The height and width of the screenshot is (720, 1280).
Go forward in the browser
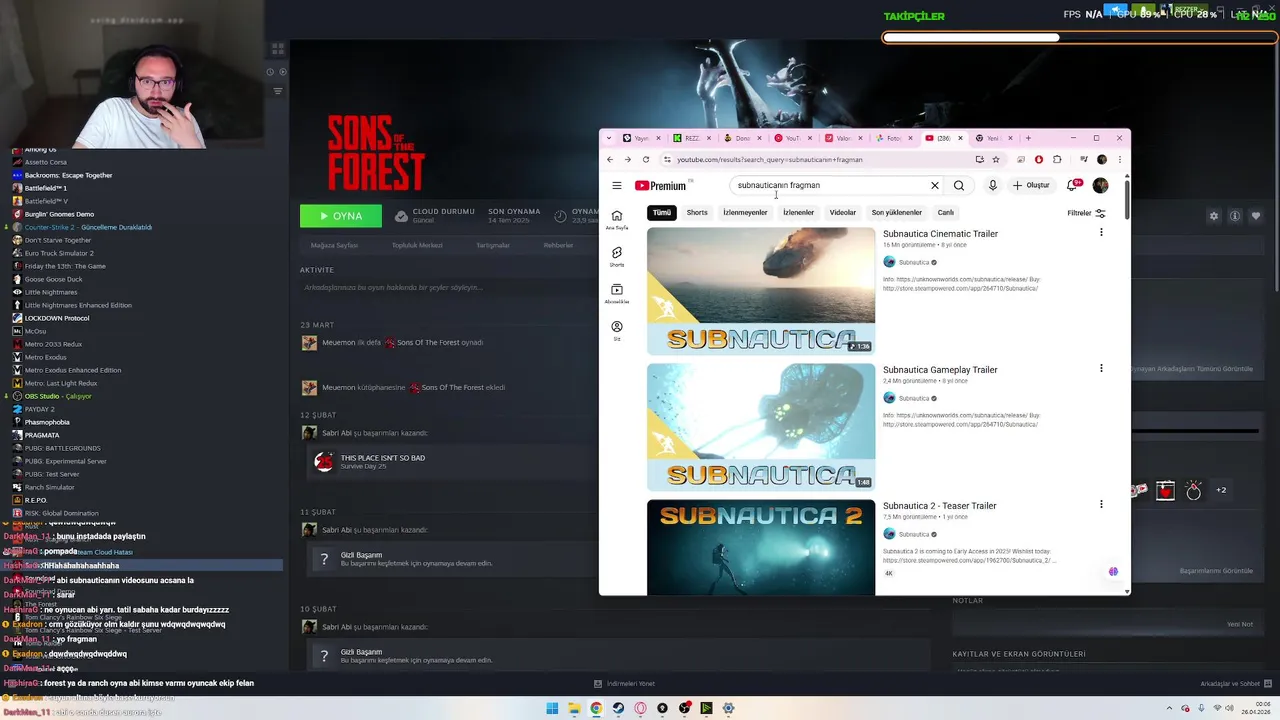click(628, 159)
